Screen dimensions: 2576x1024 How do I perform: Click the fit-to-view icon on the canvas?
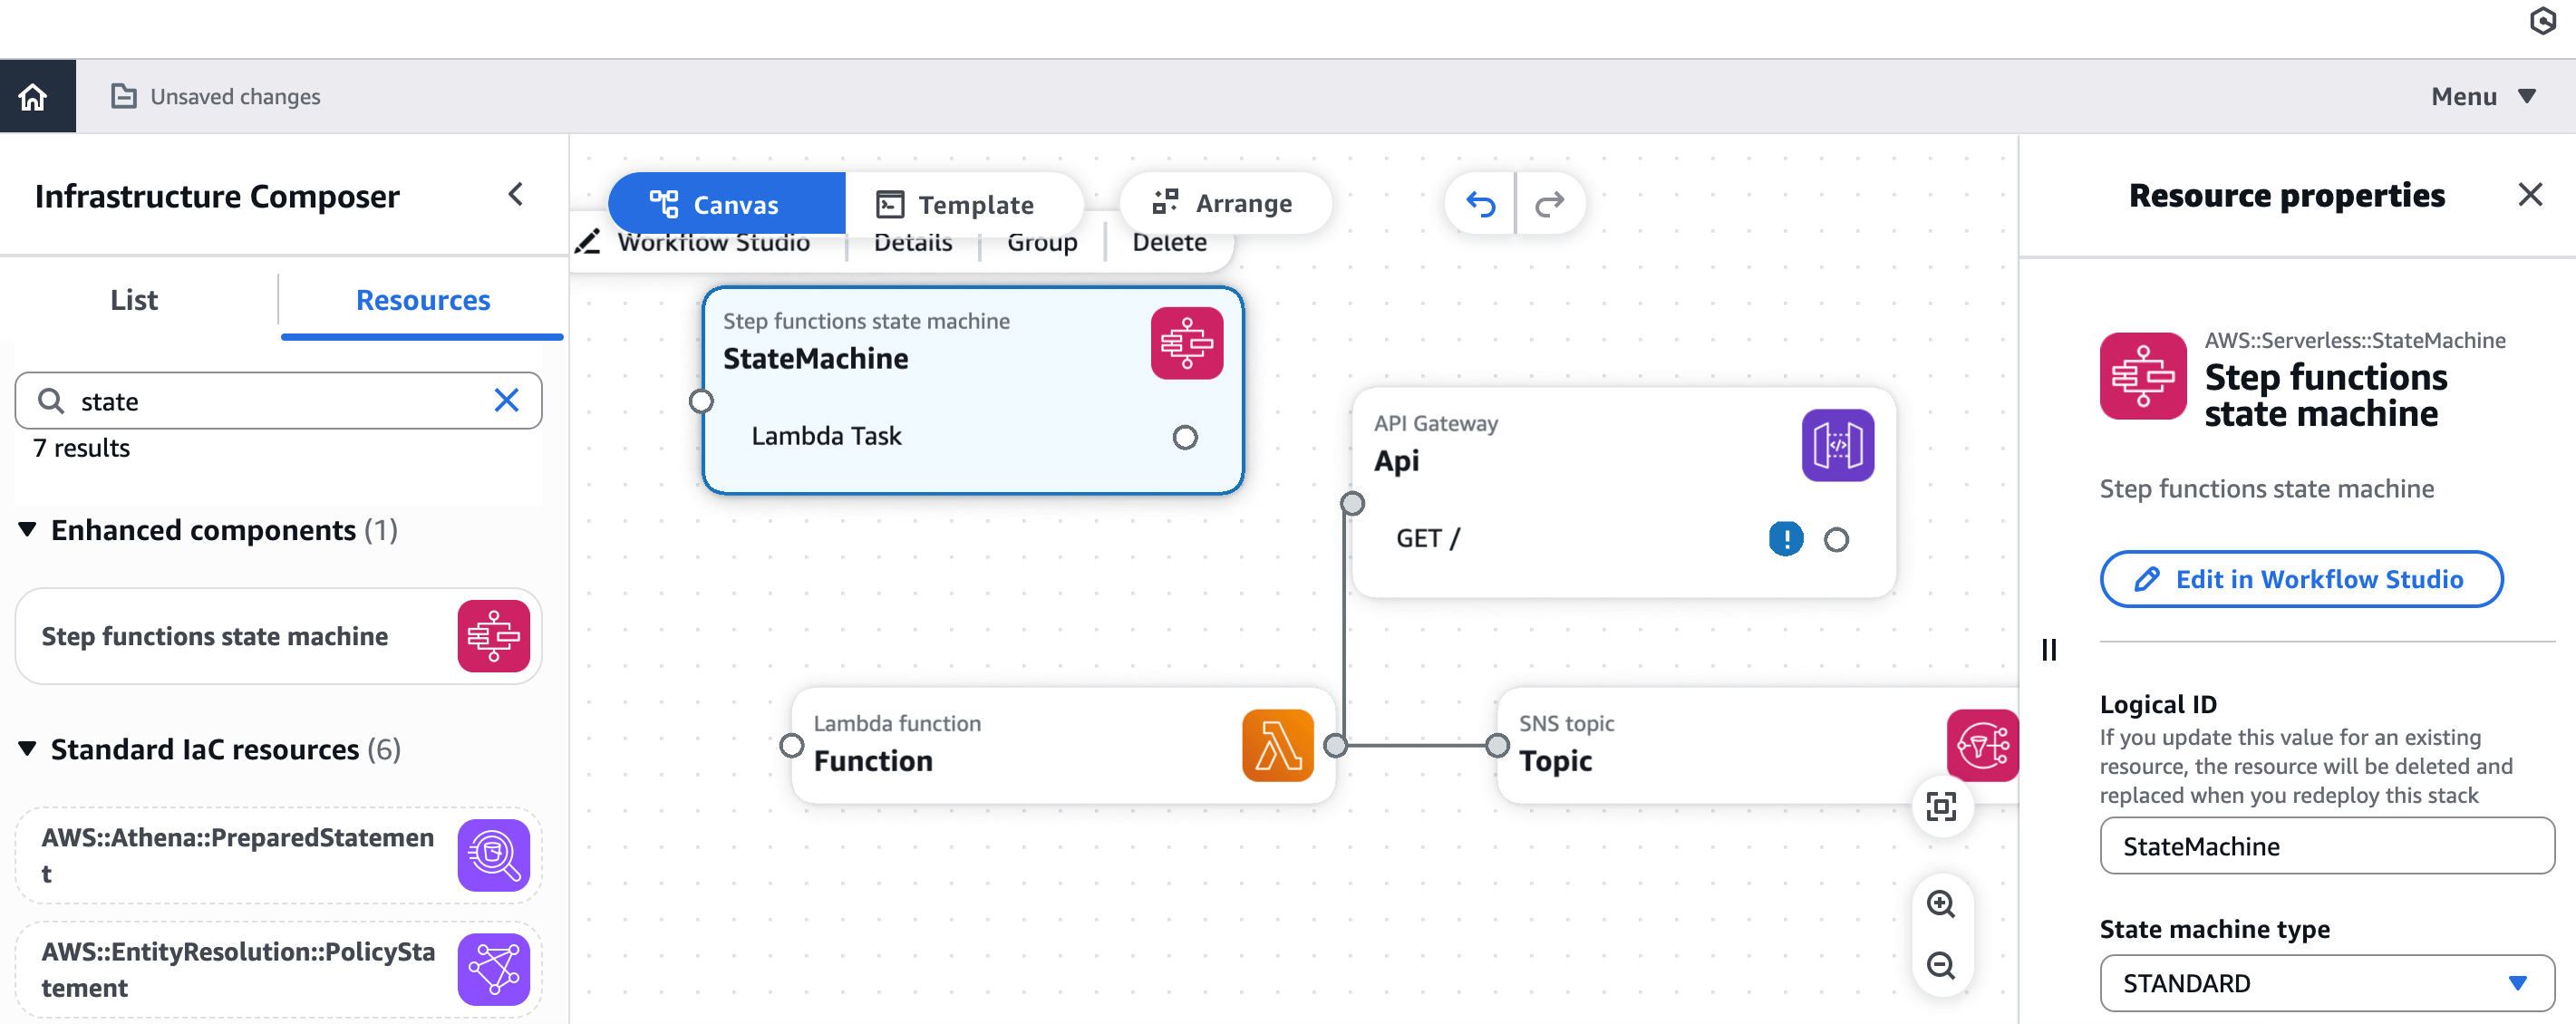pyautogui.click(x=1941, y=806)
